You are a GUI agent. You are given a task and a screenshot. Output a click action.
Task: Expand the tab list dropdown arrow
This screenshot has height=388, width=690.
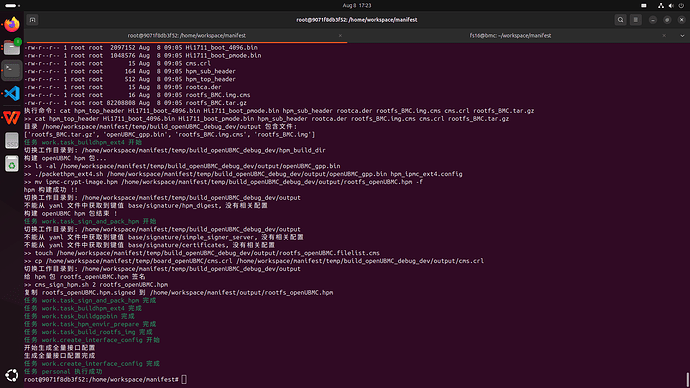click(682, 36)
